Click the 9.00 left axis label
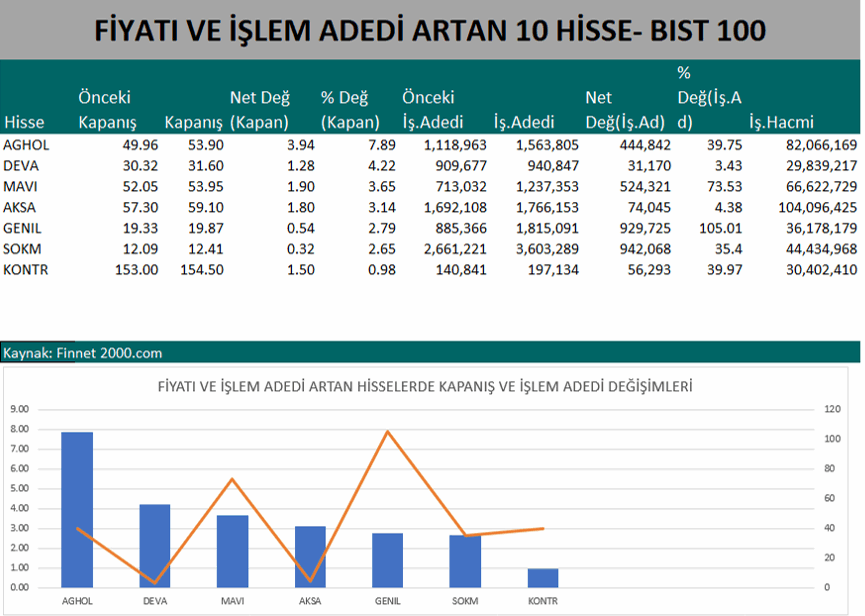 point(19,409)
